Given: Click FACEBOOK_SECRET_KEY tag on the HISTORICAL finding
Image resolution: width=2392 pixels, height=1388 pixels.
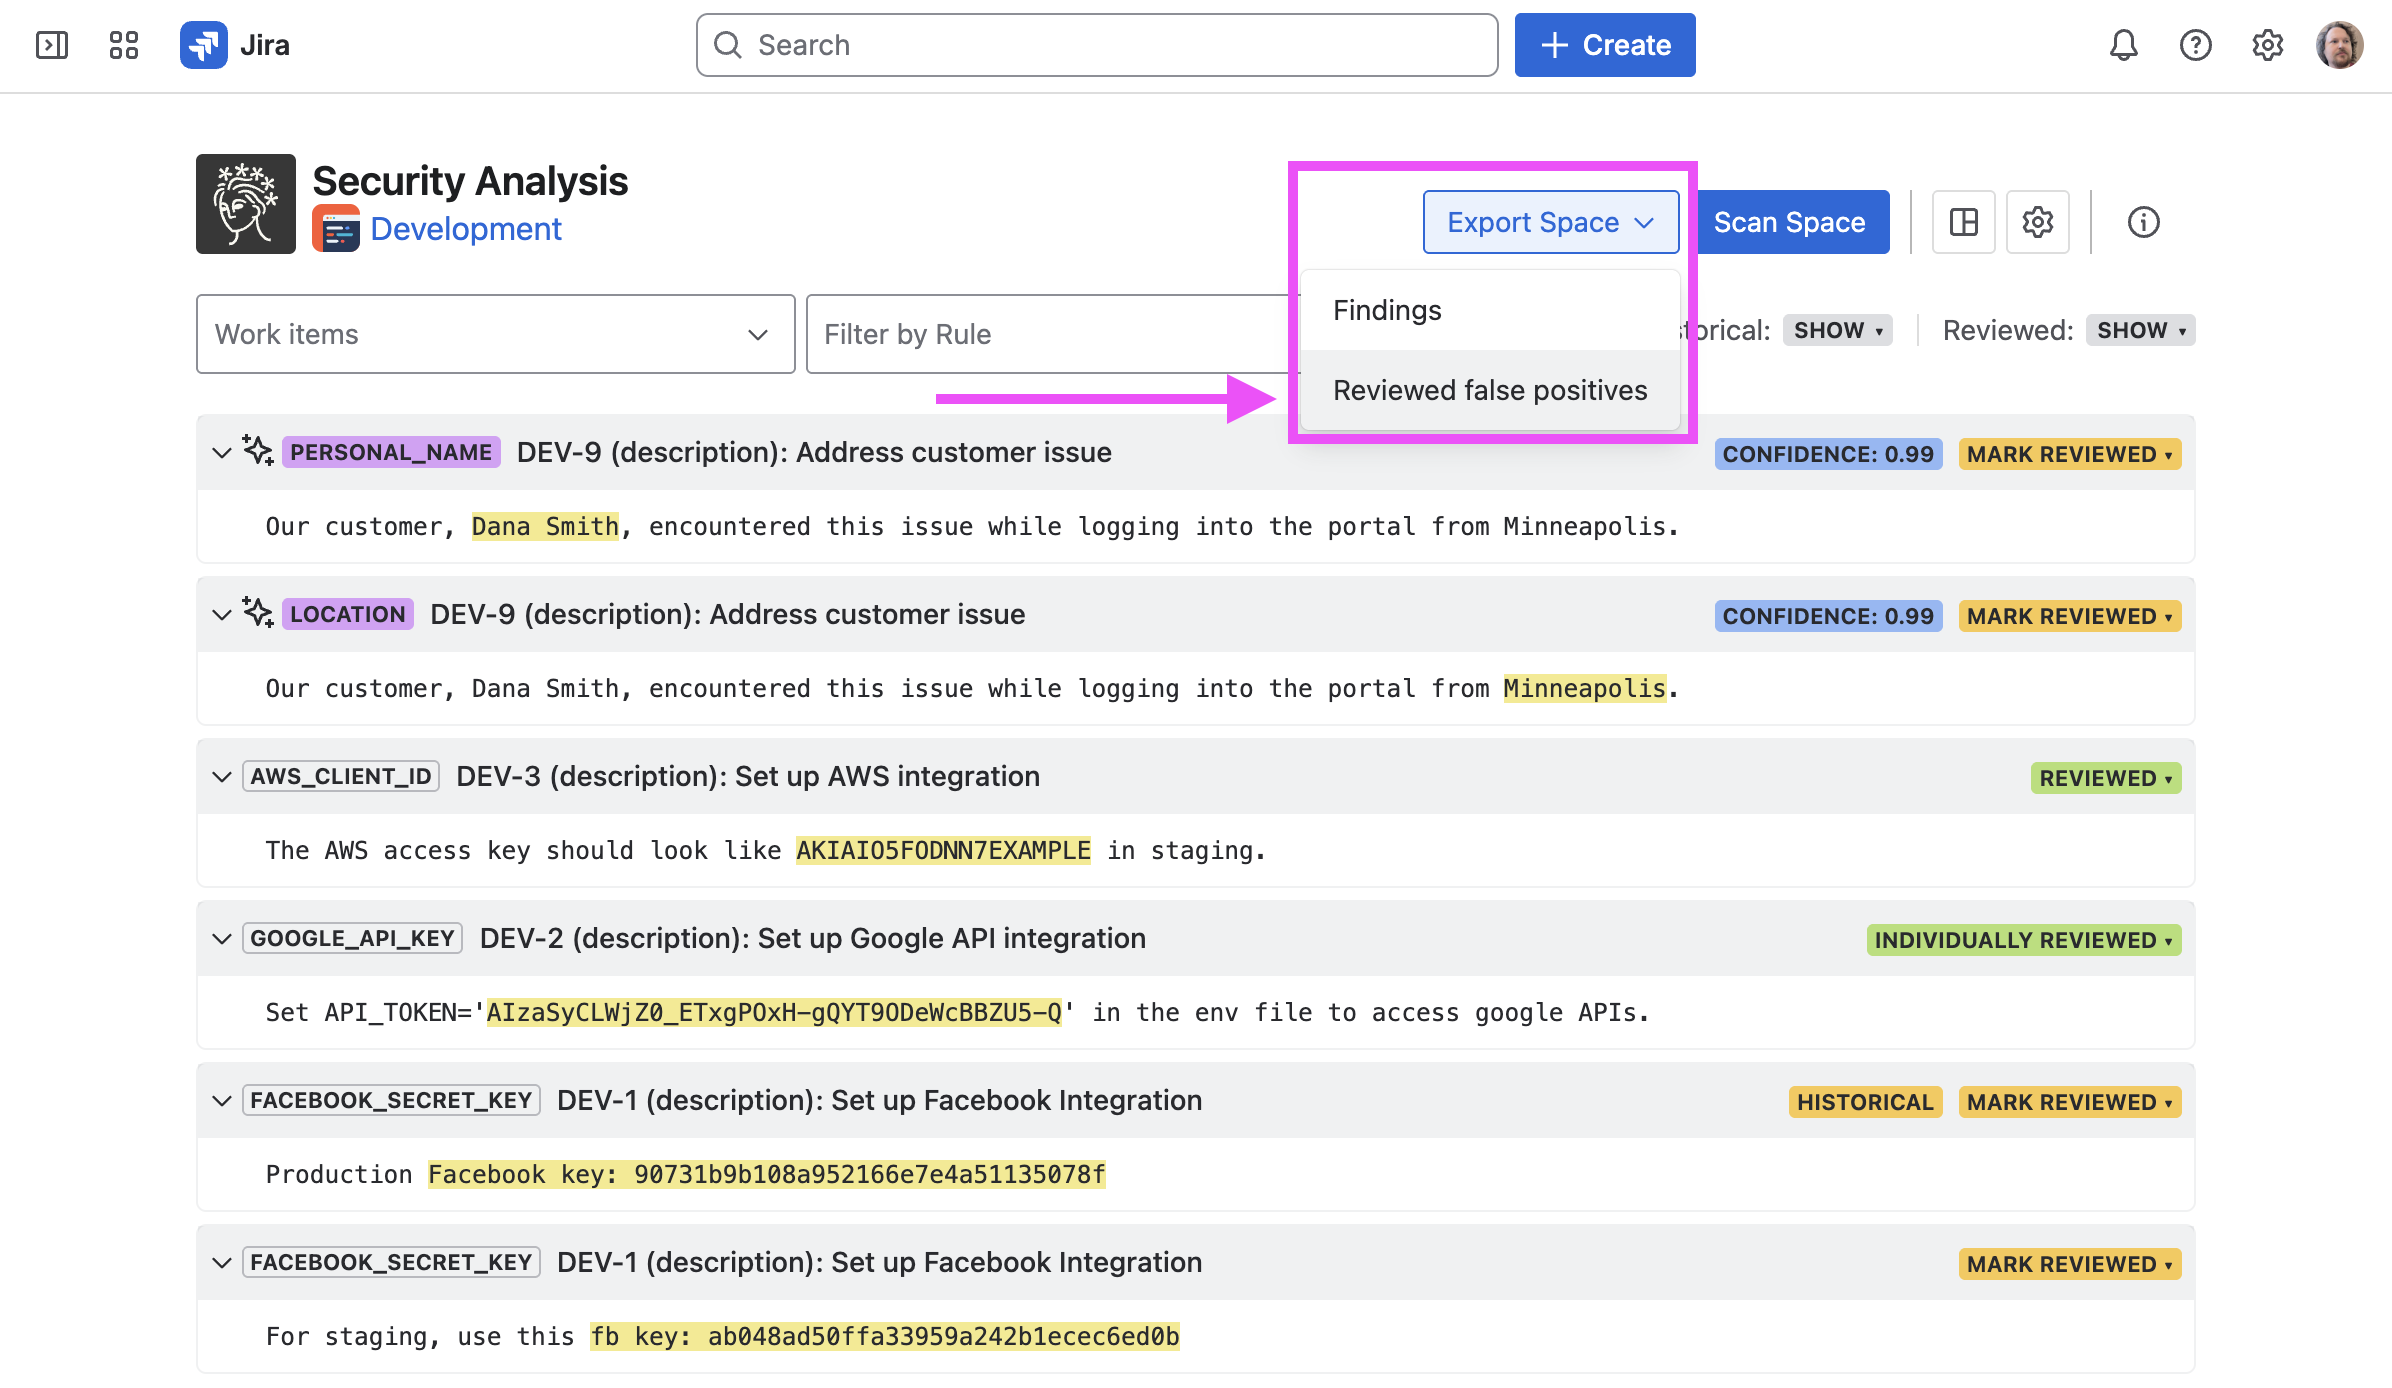Looking at the screenshot, I should 391,1100.
